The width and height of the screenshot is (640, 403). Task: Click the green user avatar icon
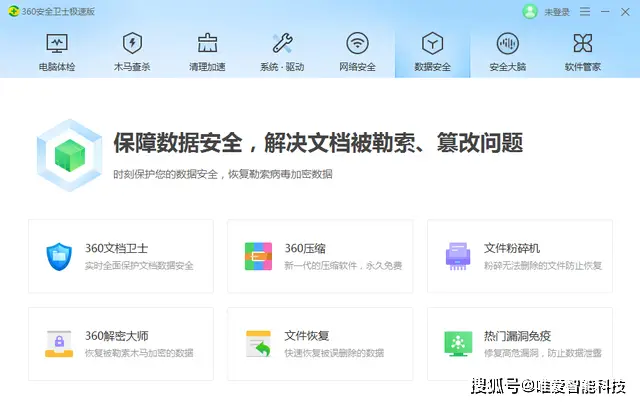tap(530, 11)
